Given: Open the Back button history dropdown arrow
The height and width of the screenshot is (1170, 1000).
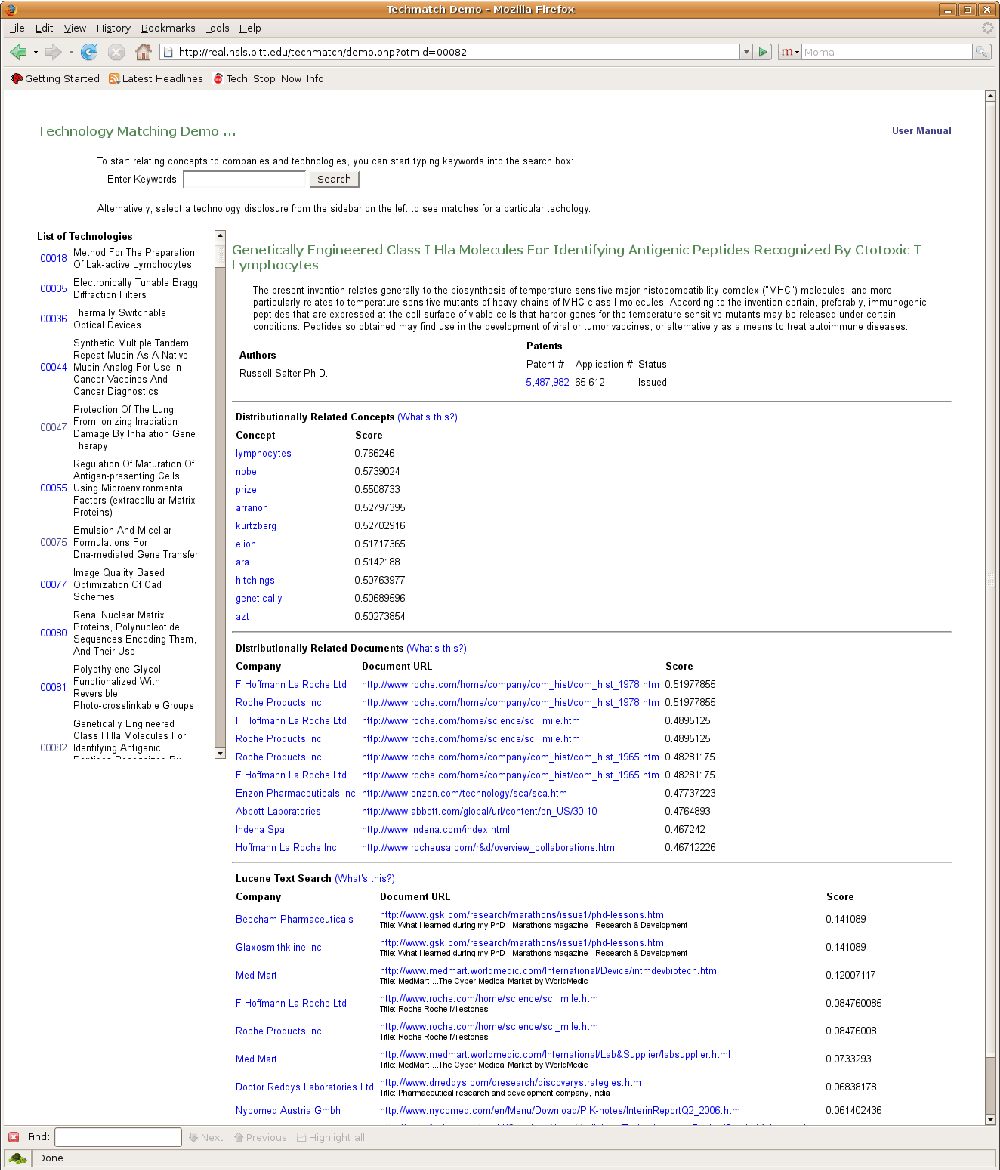Looking at the screenshot, I should pyautogui.click(x=35, y=52).
